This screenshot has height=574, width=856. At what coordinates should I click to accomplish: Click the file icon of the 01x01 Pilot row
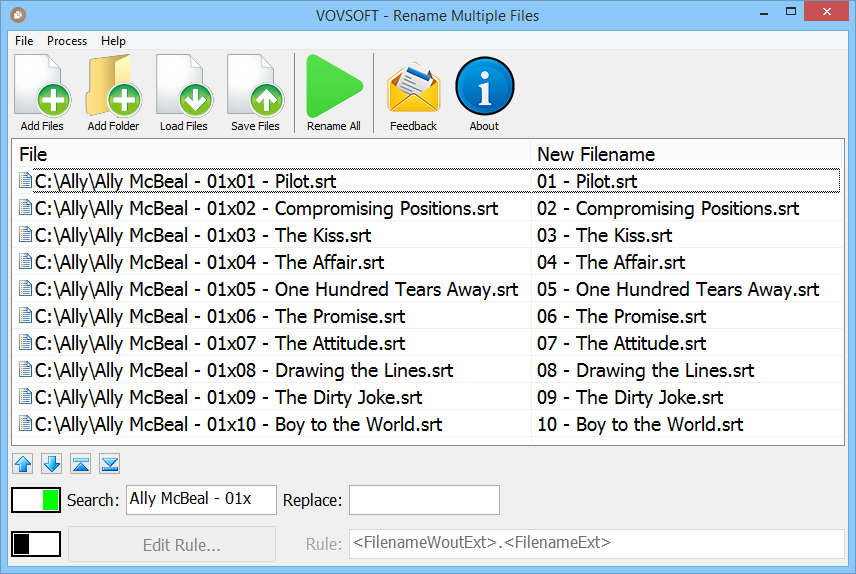25,180
